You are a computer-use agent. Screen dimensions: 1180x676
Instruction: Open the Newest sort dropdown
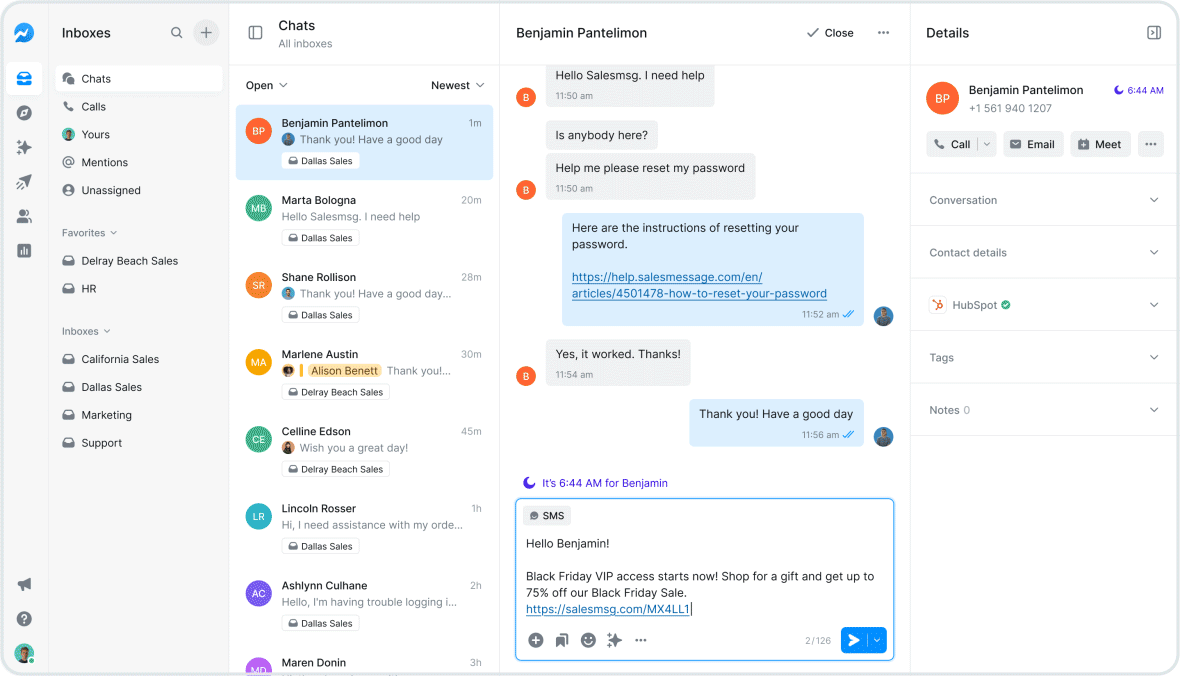pyautogui.click(x=456, y=85)
